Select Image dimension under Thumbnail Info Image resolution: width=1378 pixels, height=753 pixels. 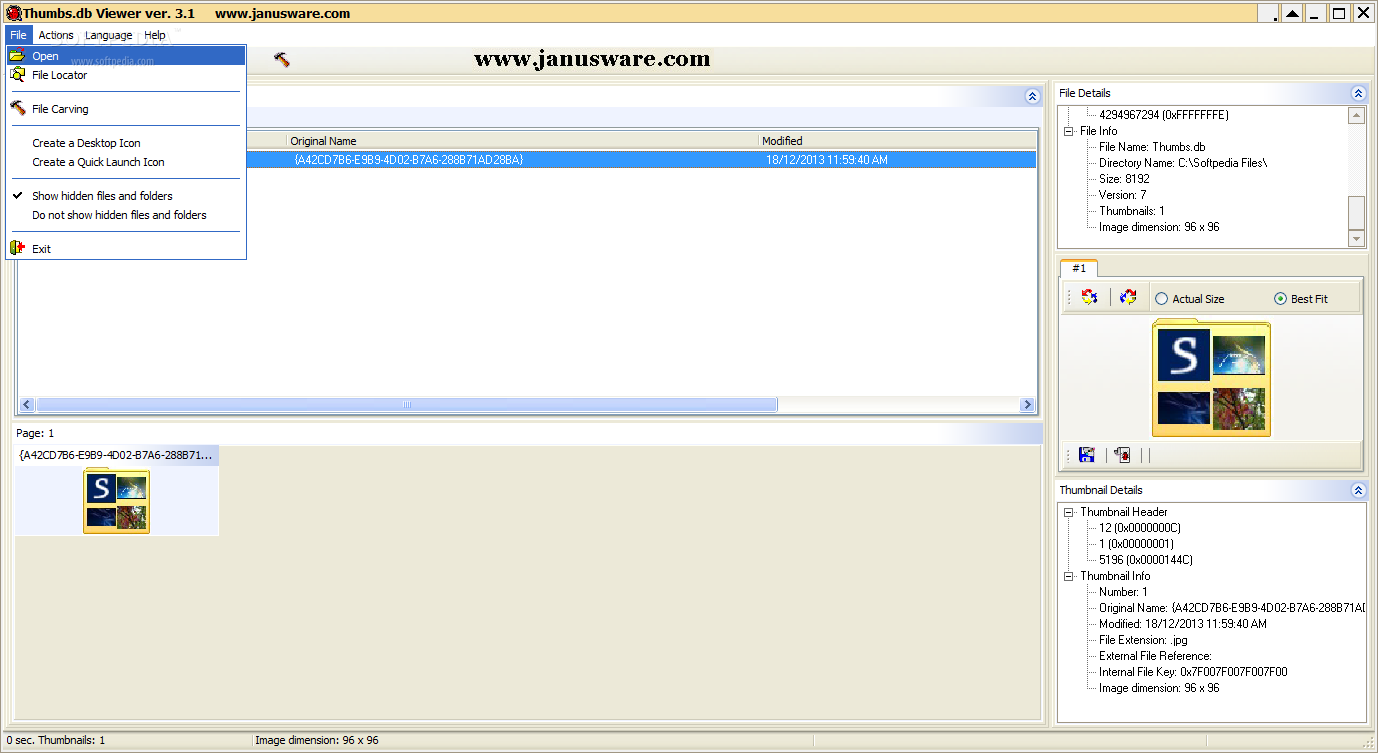tap(1159, 688)
